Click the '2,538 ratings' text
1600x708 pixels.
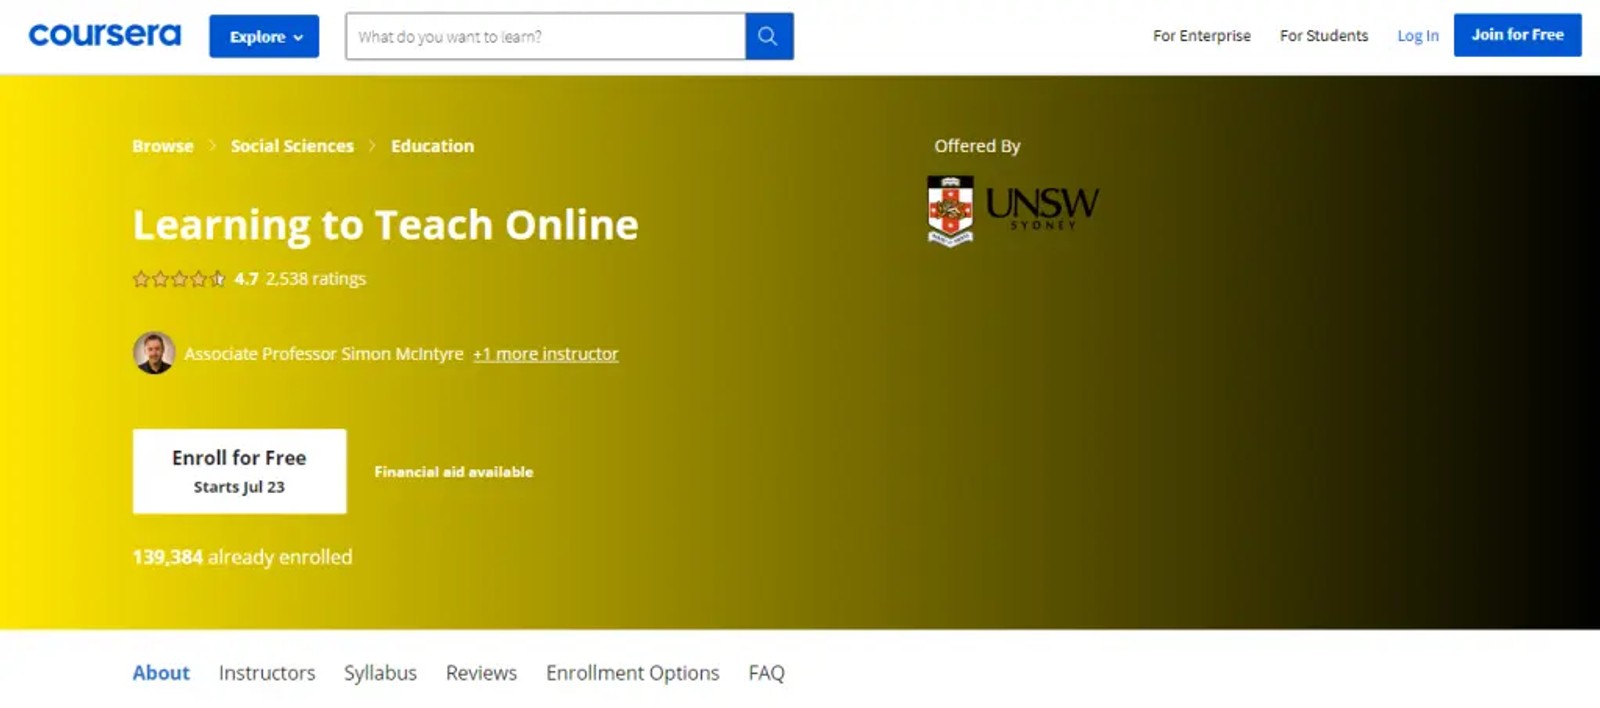(x=316, y=279)
